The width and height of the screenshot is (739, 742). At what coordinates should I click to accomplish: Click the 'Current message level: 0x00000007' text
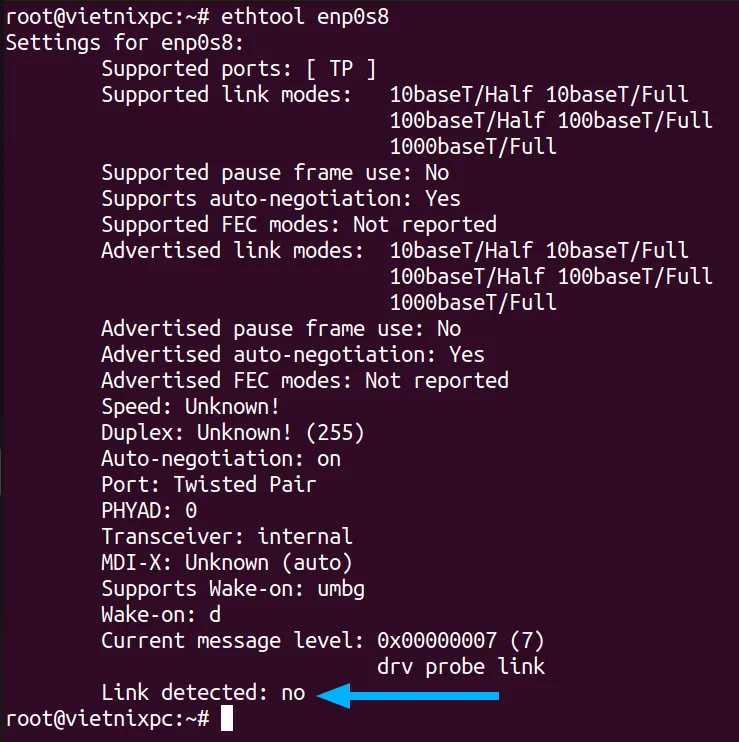(x=299, y=641)
